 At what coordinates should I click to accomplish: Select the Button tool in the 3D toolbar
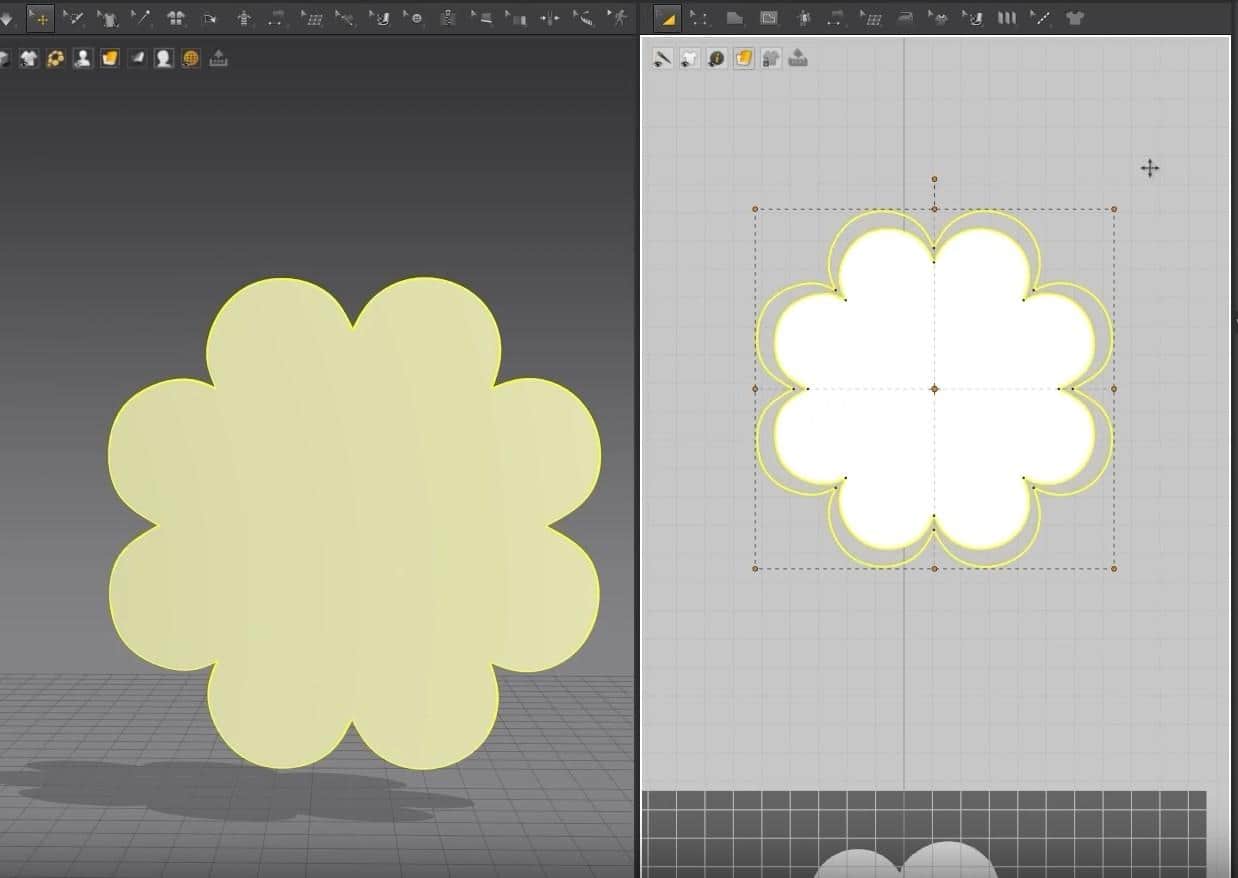click(x=414, y=18)
